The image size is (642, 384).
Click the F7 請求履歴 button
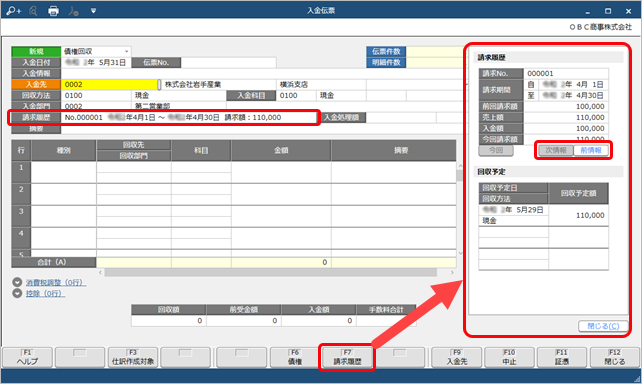[347, 357]
